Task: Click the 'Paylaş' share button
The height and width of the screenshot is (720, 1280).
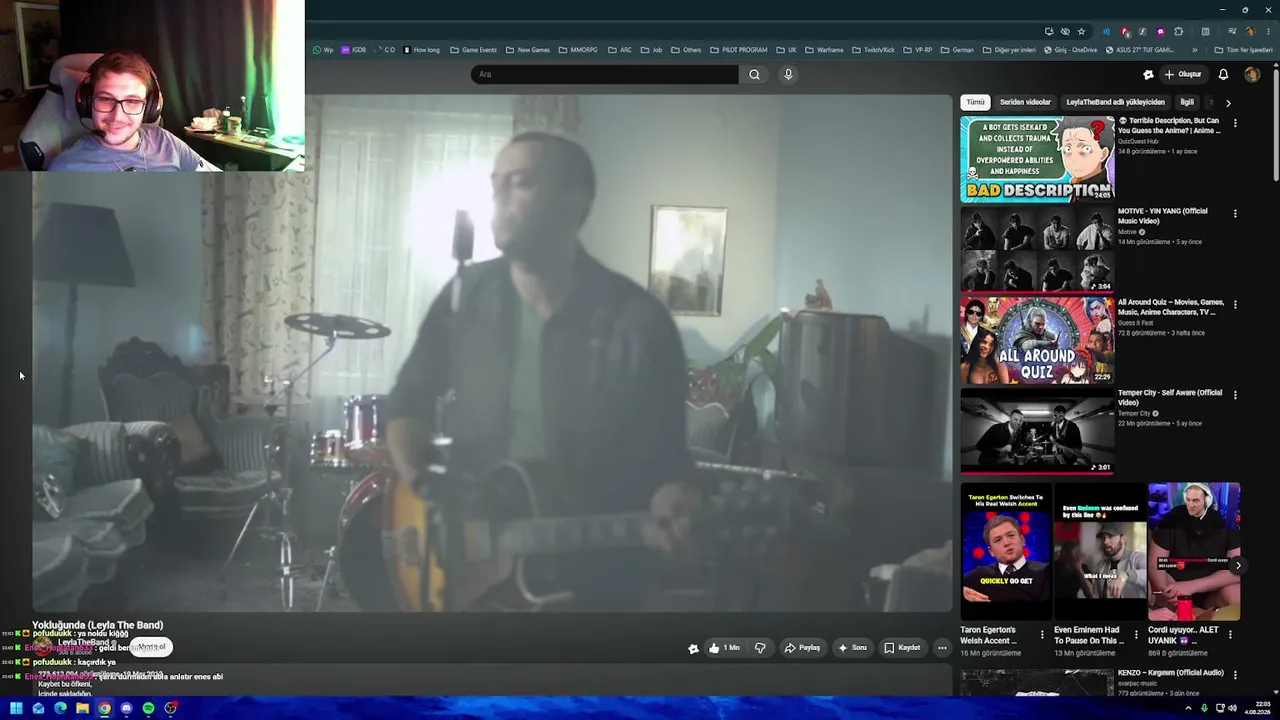Action: (803, 648)
